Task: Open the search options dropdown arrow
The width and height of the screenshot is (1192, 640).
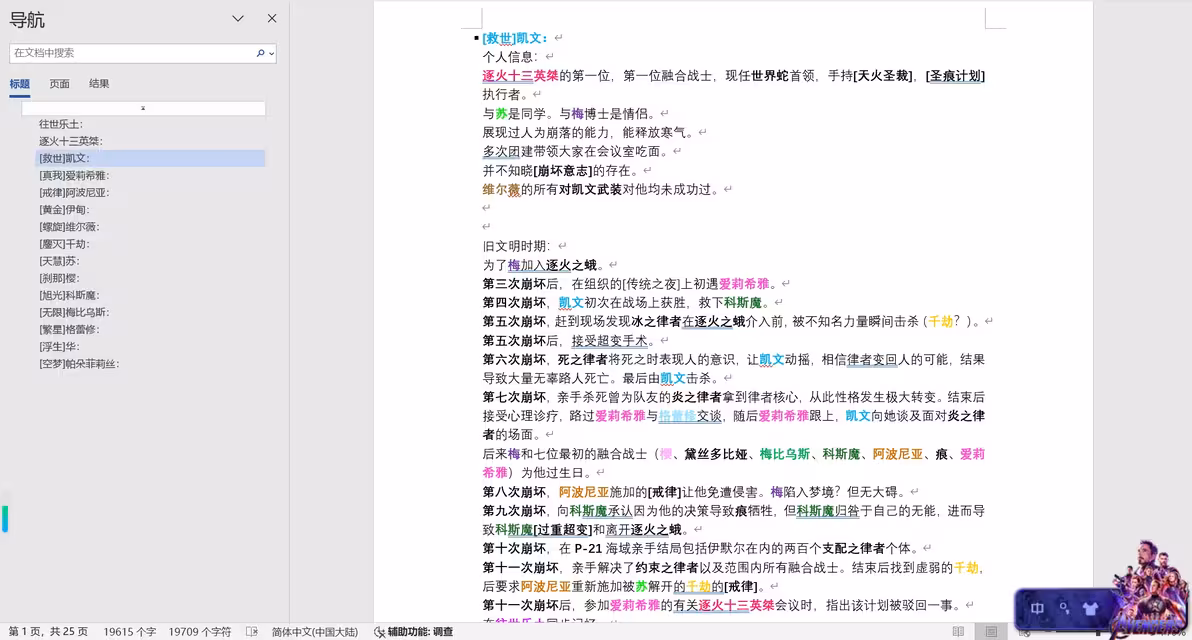Action: click(x=271, y=53)
